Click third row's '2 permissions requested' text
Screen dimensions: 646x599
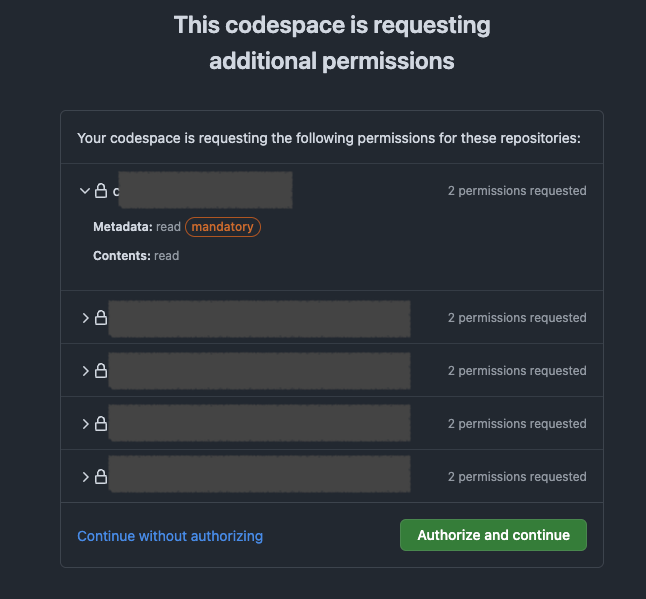(x=517, y=371)
